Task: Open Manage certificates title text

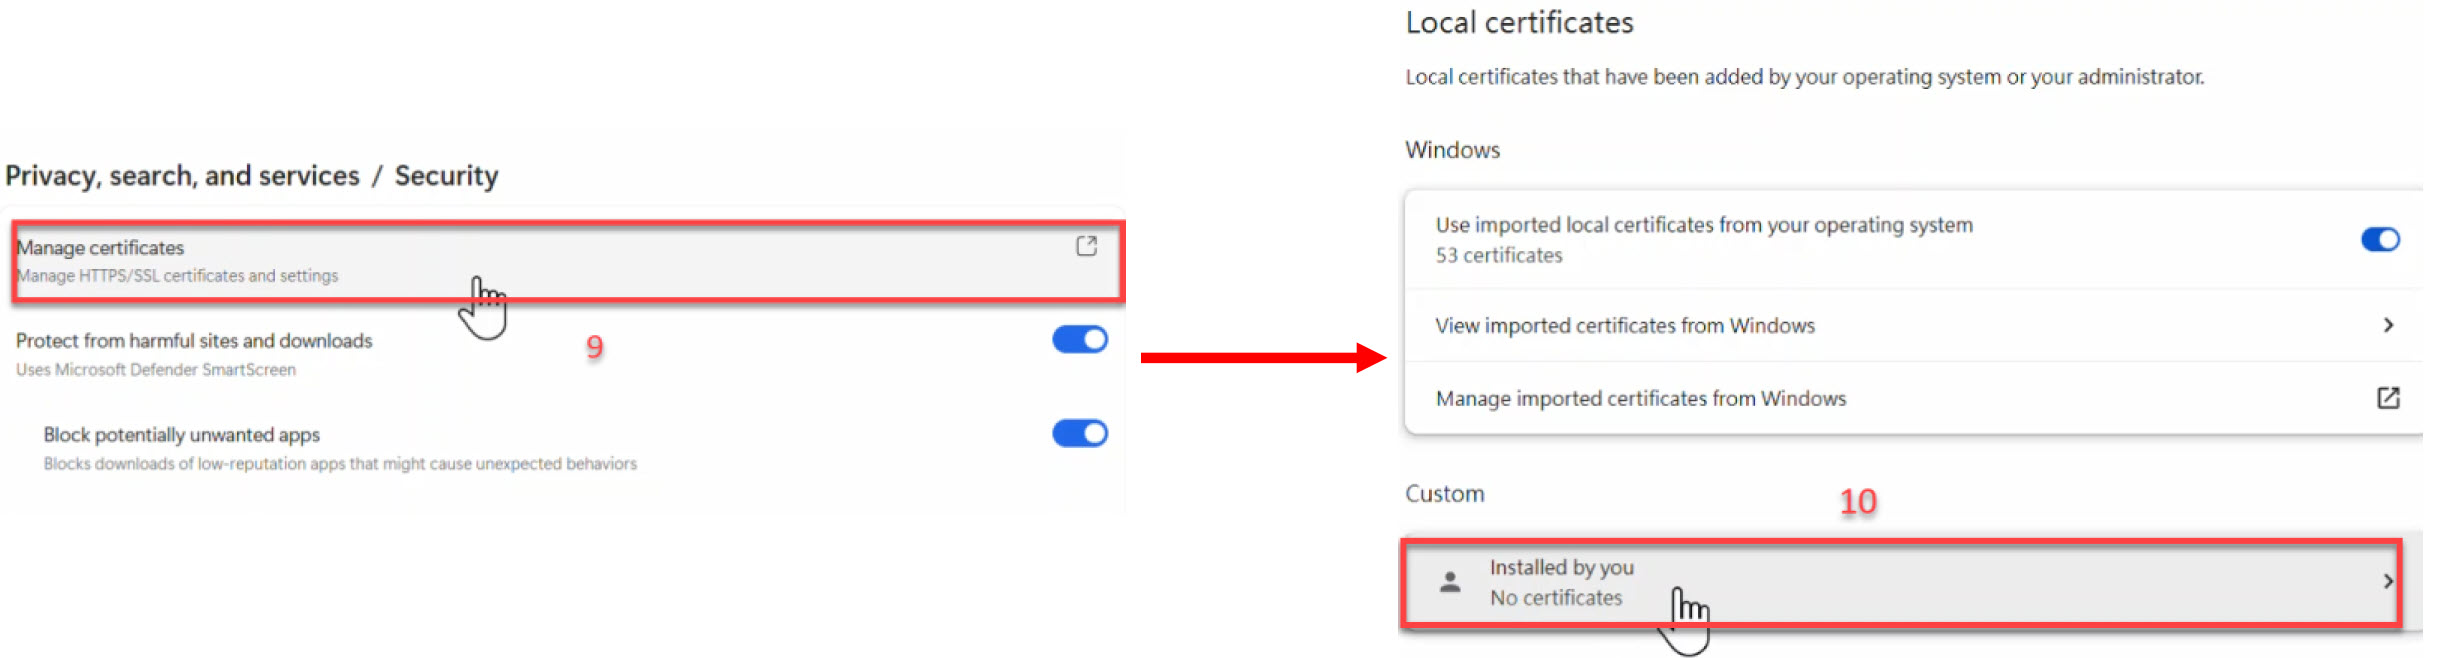Action: coord(100,248)
